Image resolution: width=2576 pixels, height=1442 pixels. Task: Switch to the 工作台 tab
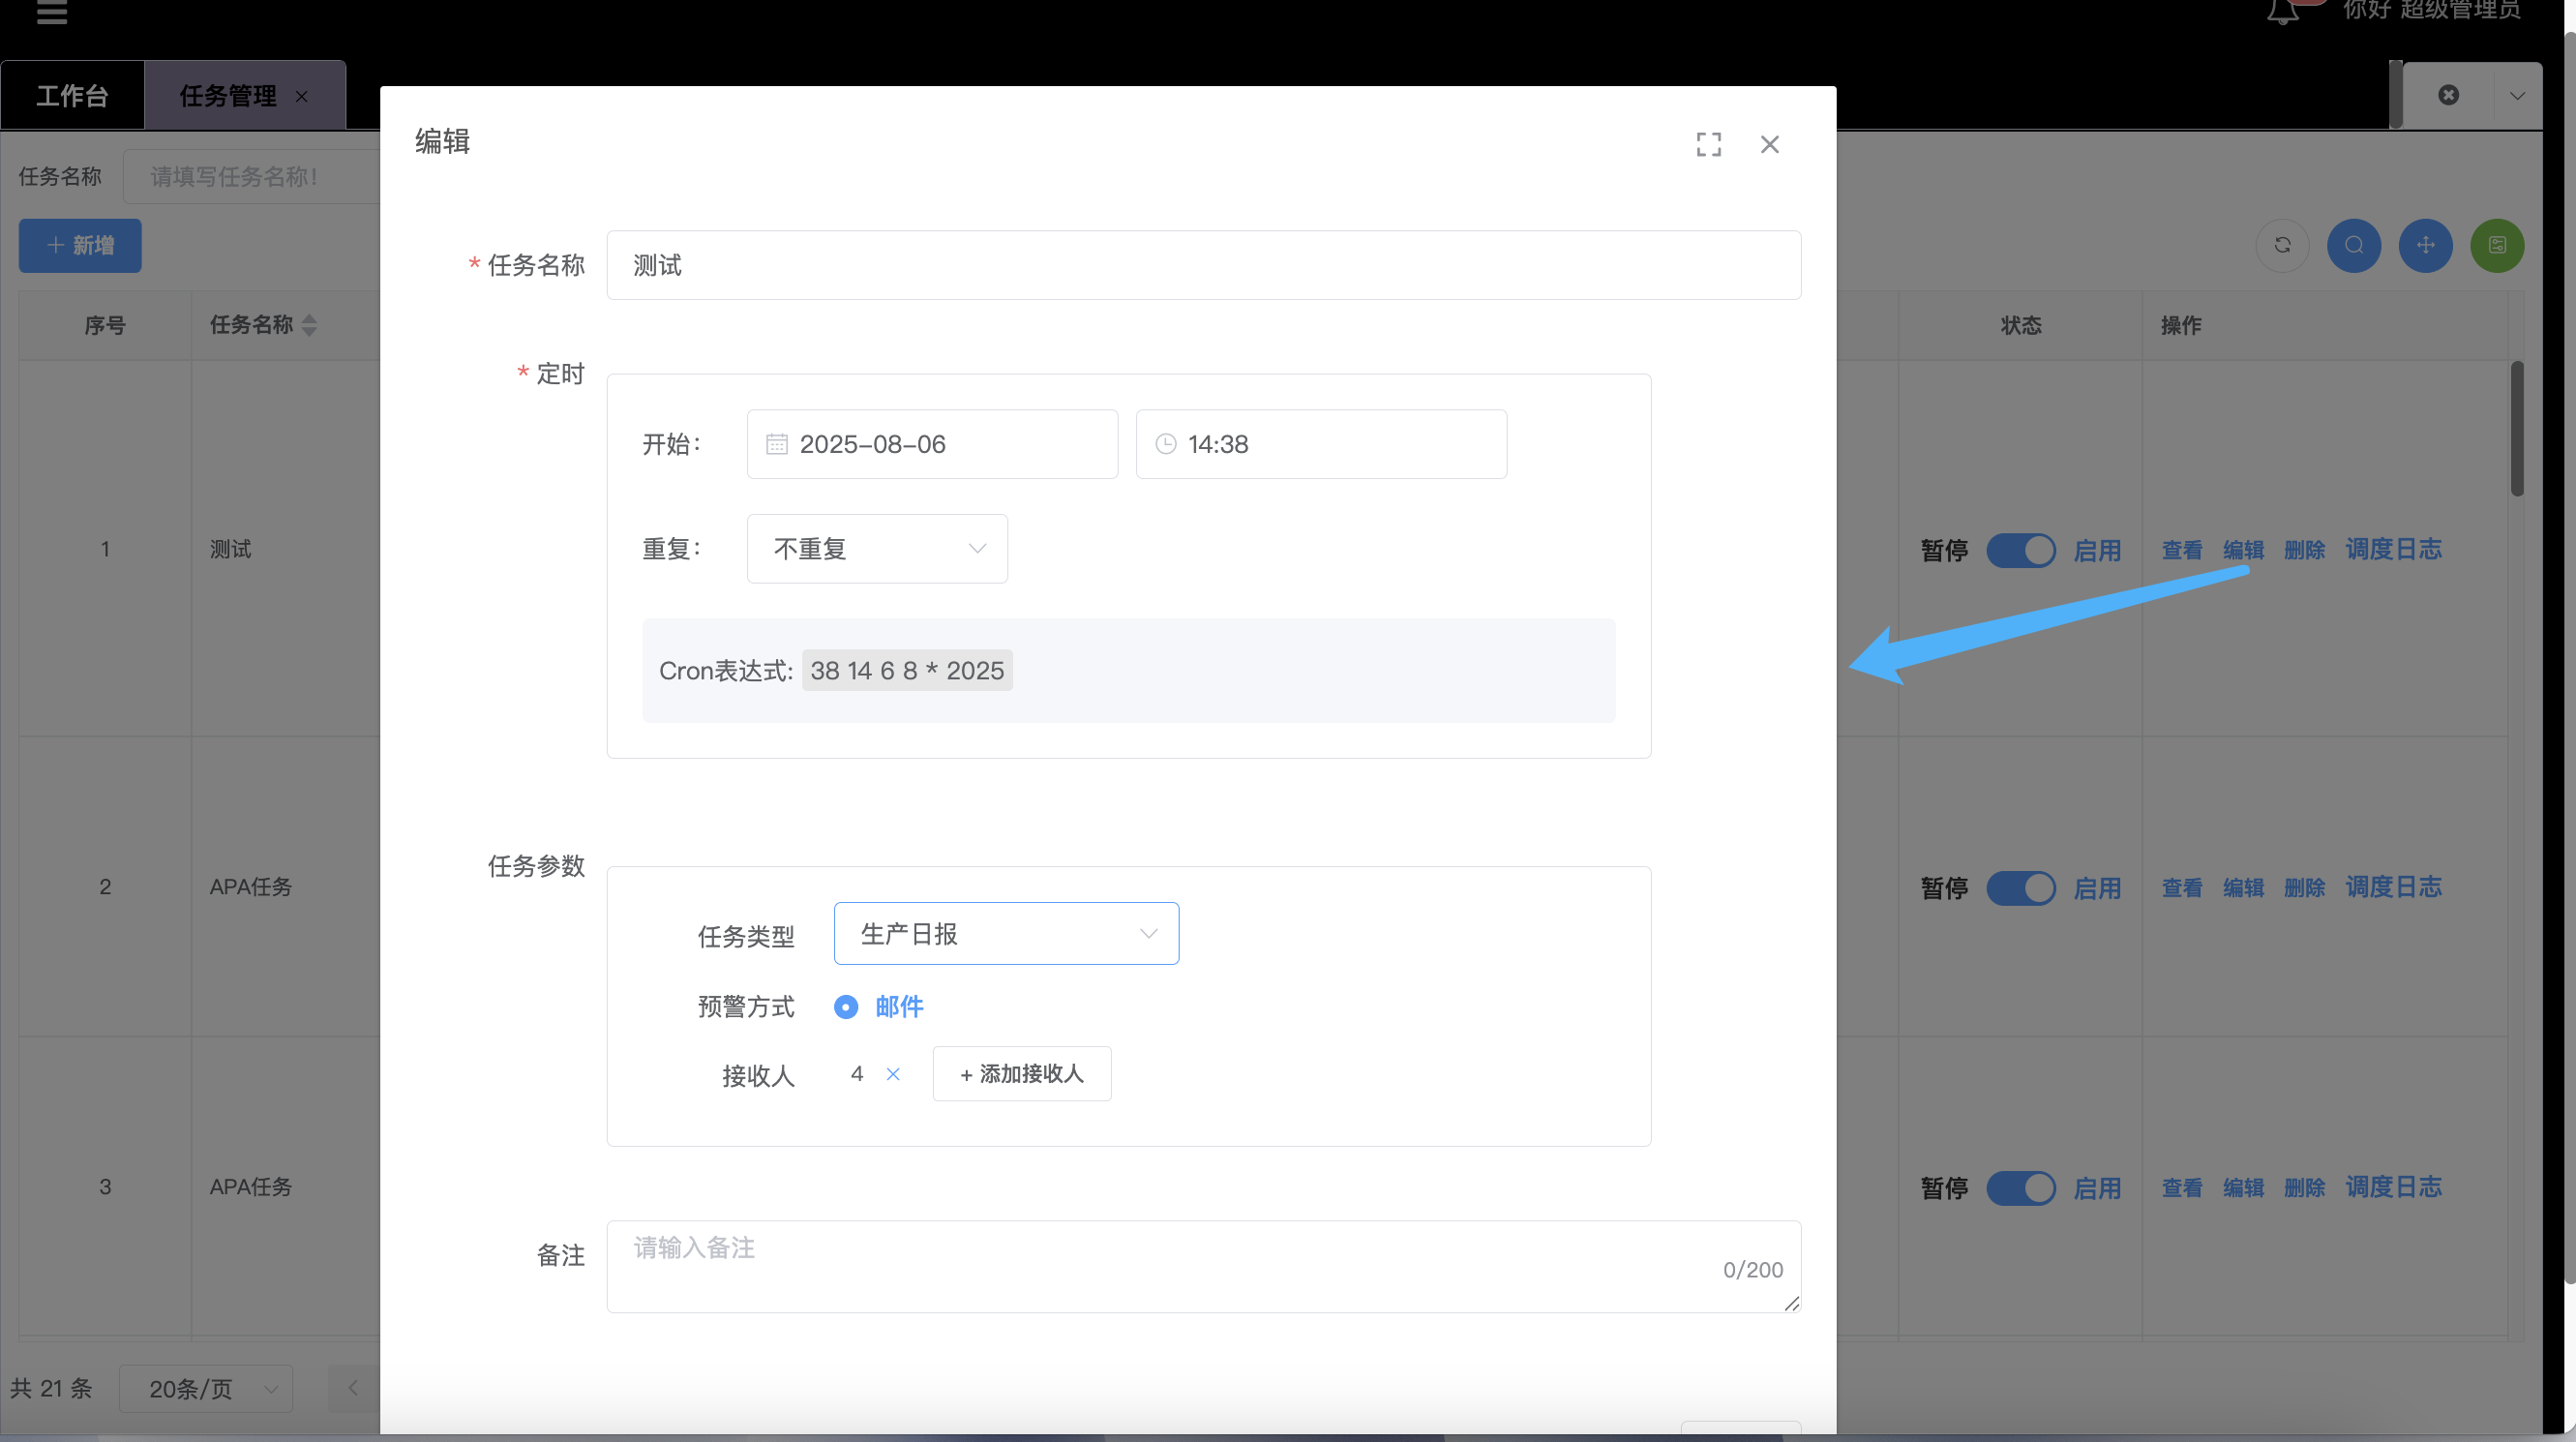click(72, 96)
